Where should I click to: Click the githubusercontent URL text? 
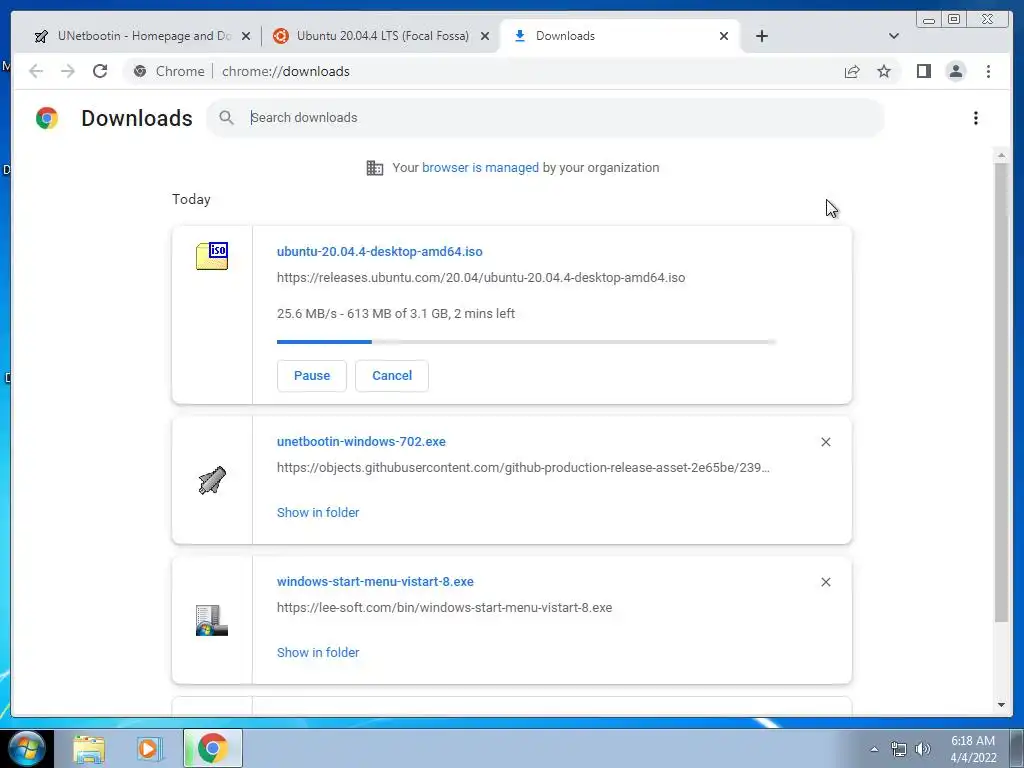pyautogui.click(x=523, y=468)
